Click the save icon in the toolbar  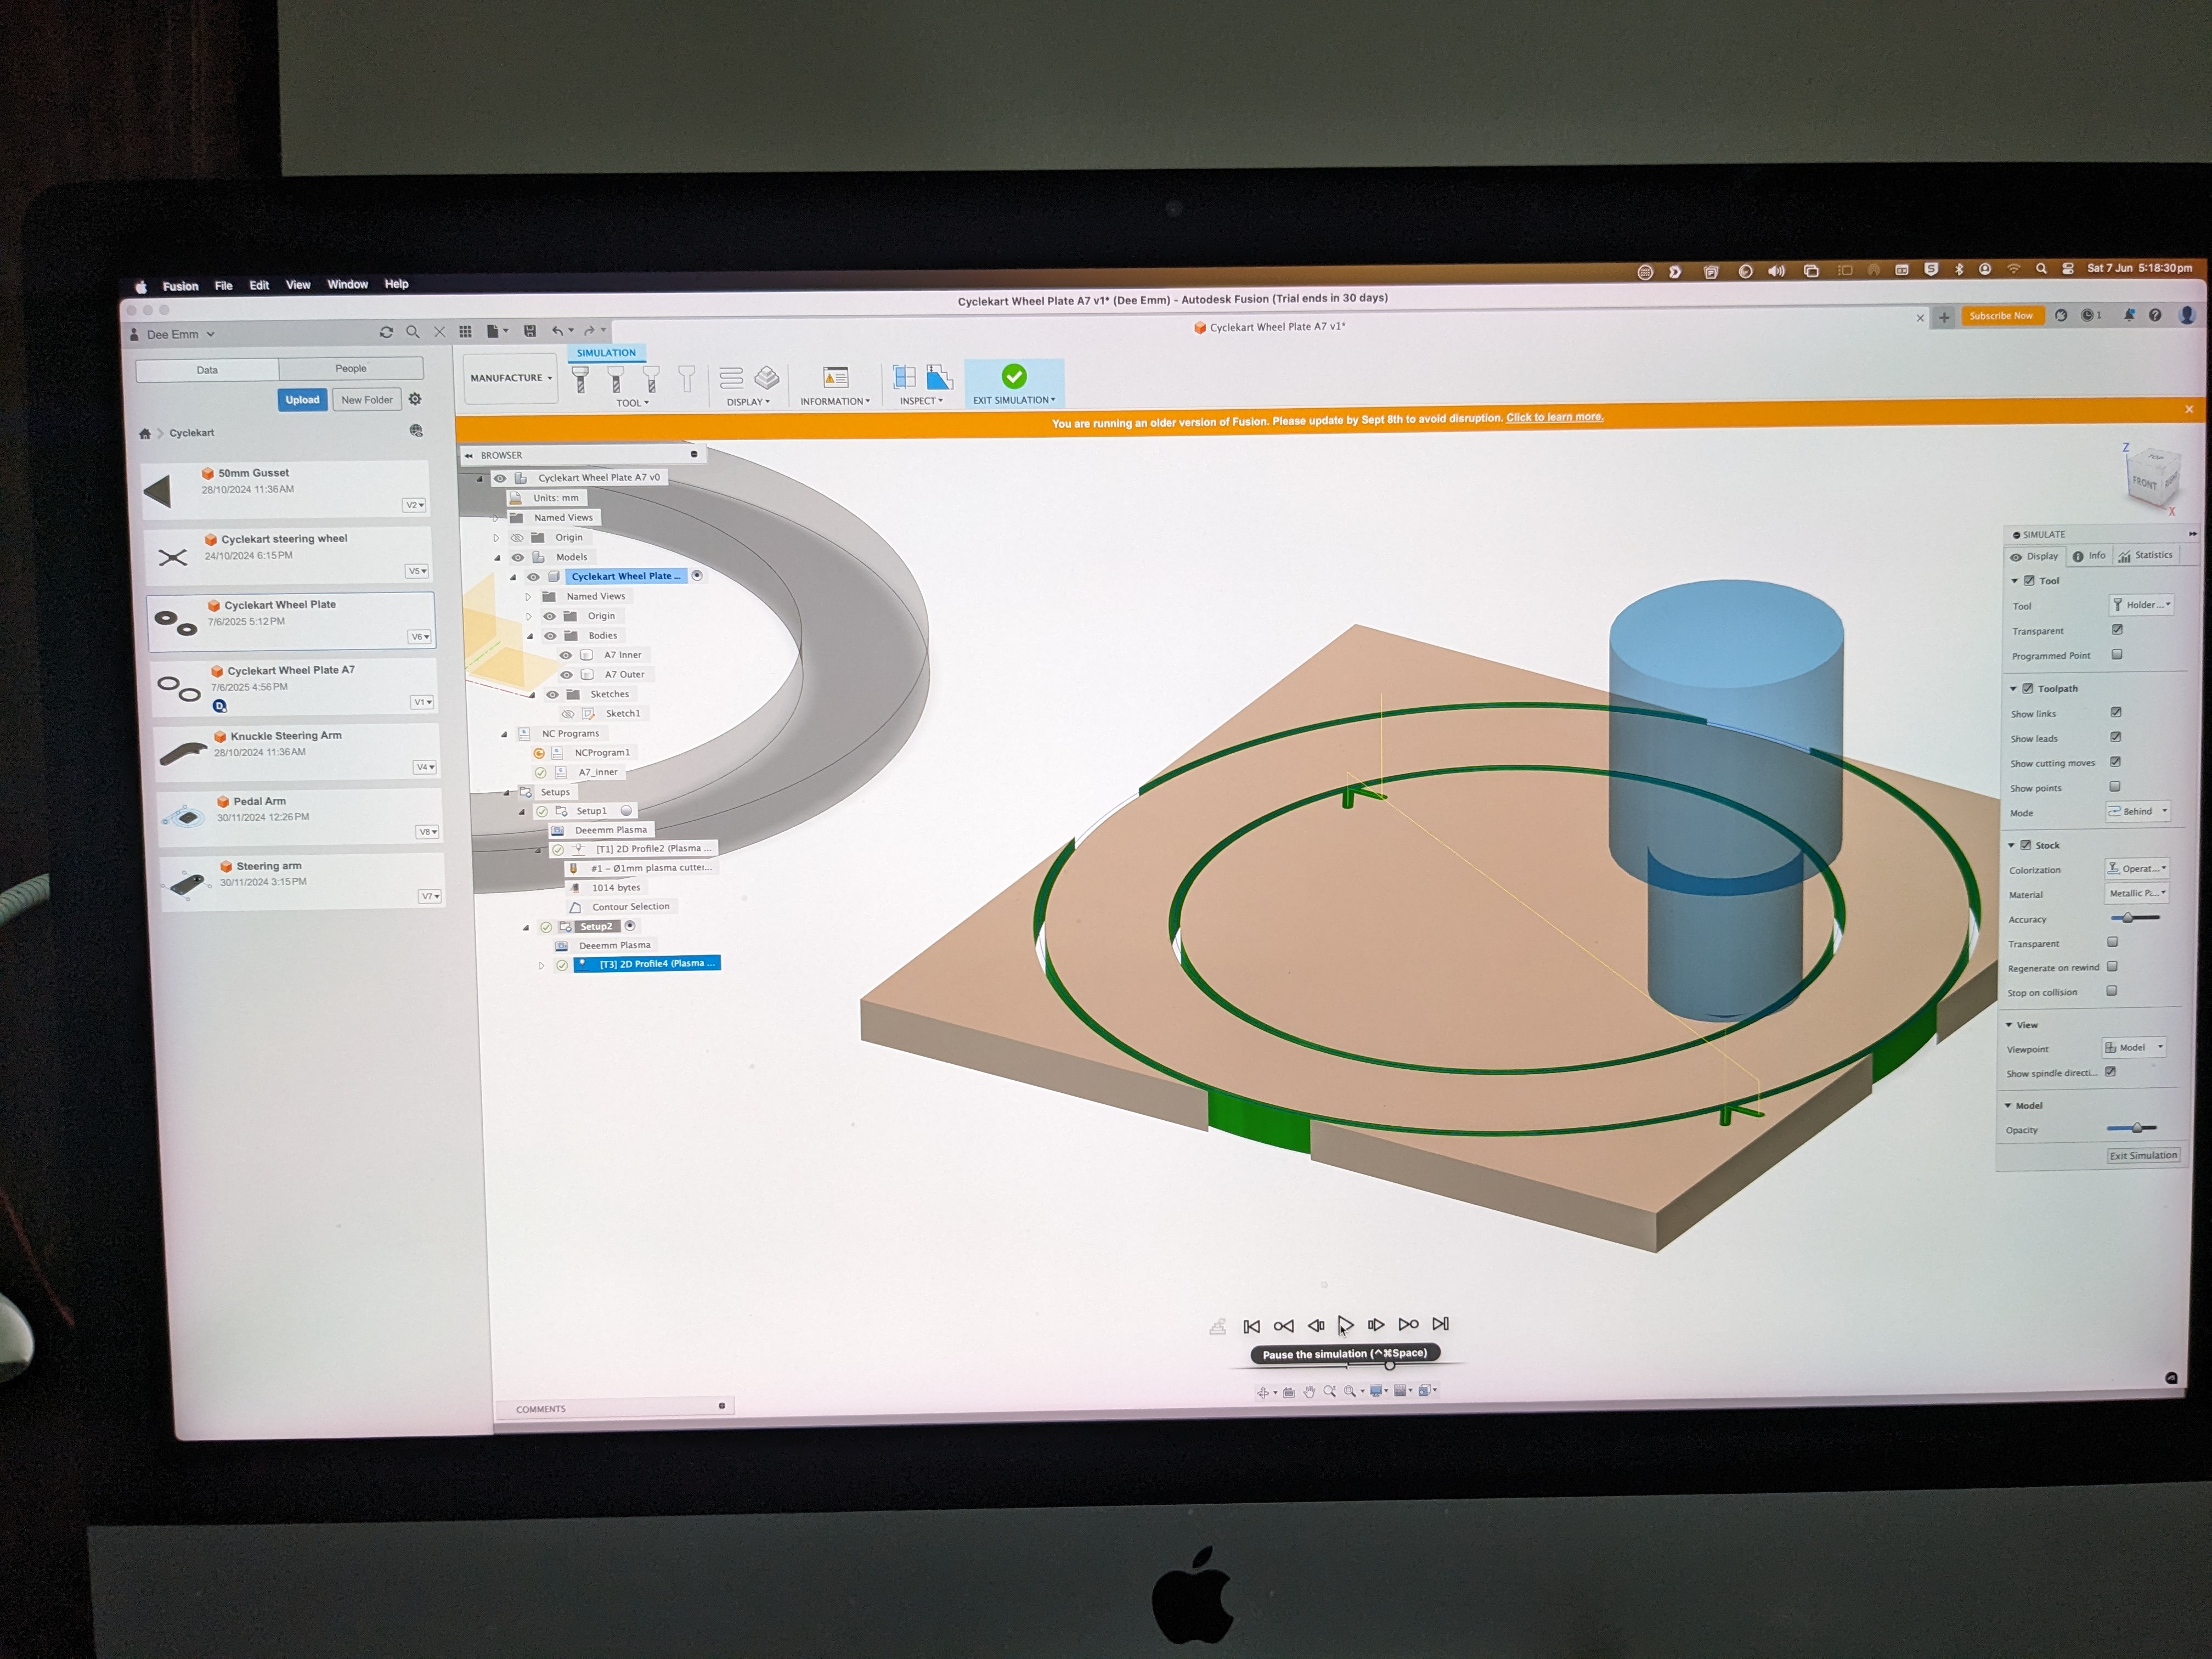(x=530, y=331)
